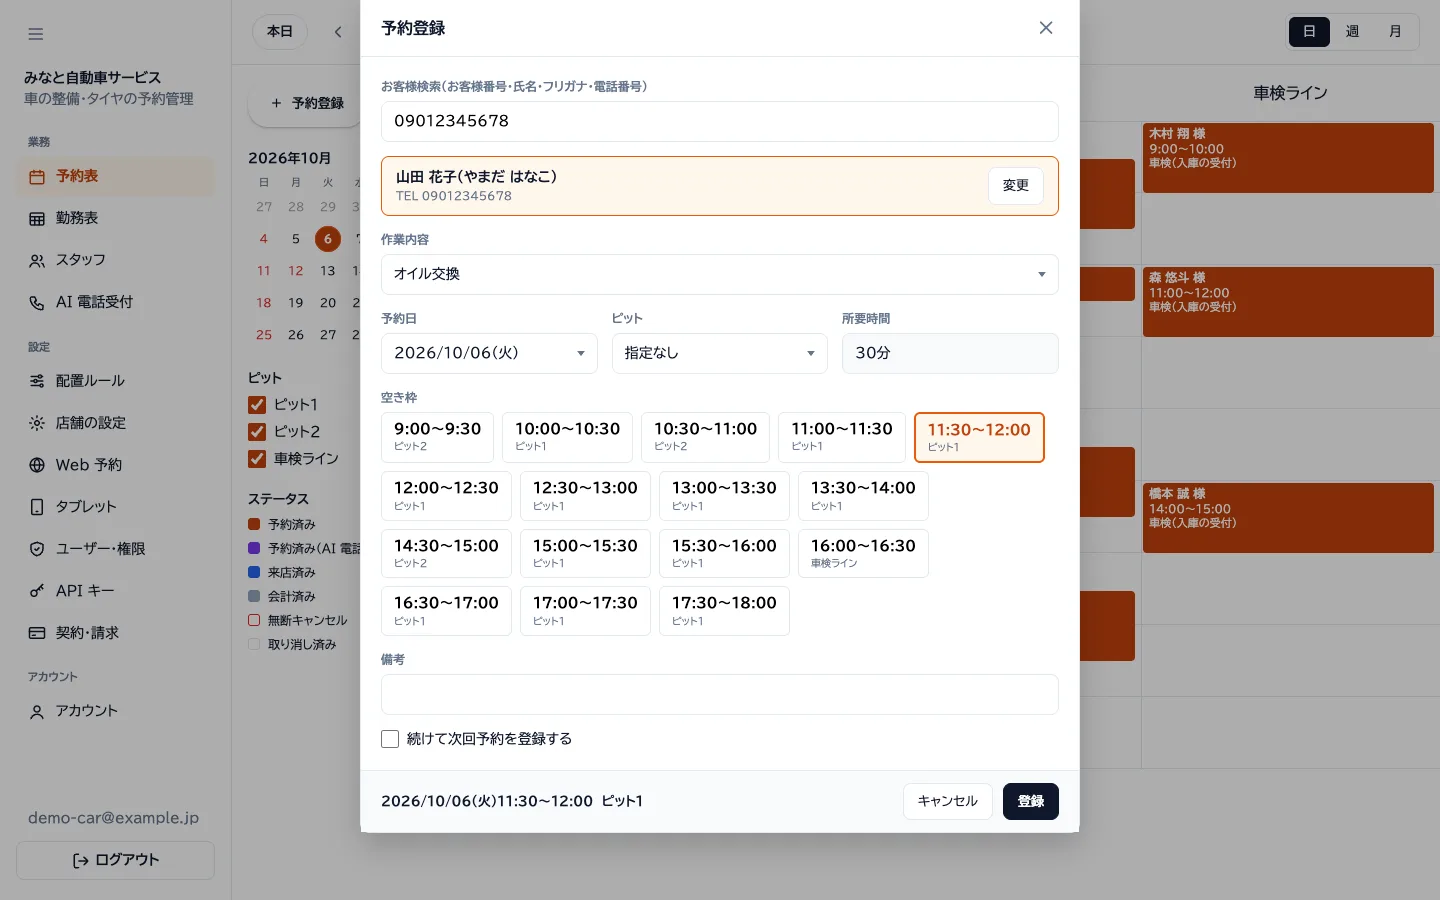Click the customer search input field
Image resolution: width=1440 pixels, height=900 pixels.
point(720,121)
